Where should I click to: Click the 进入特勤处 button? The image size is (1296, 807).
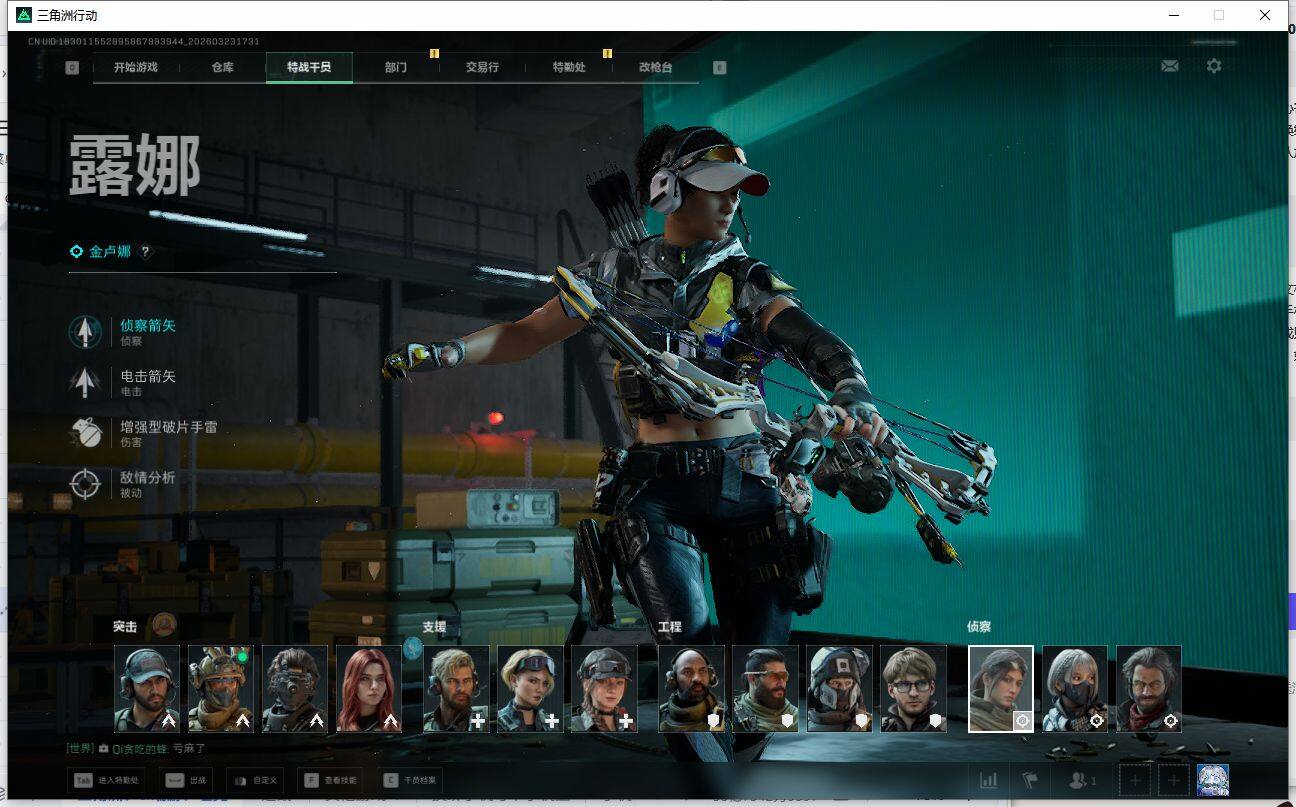pyautogui.click(x=105, y=780)
